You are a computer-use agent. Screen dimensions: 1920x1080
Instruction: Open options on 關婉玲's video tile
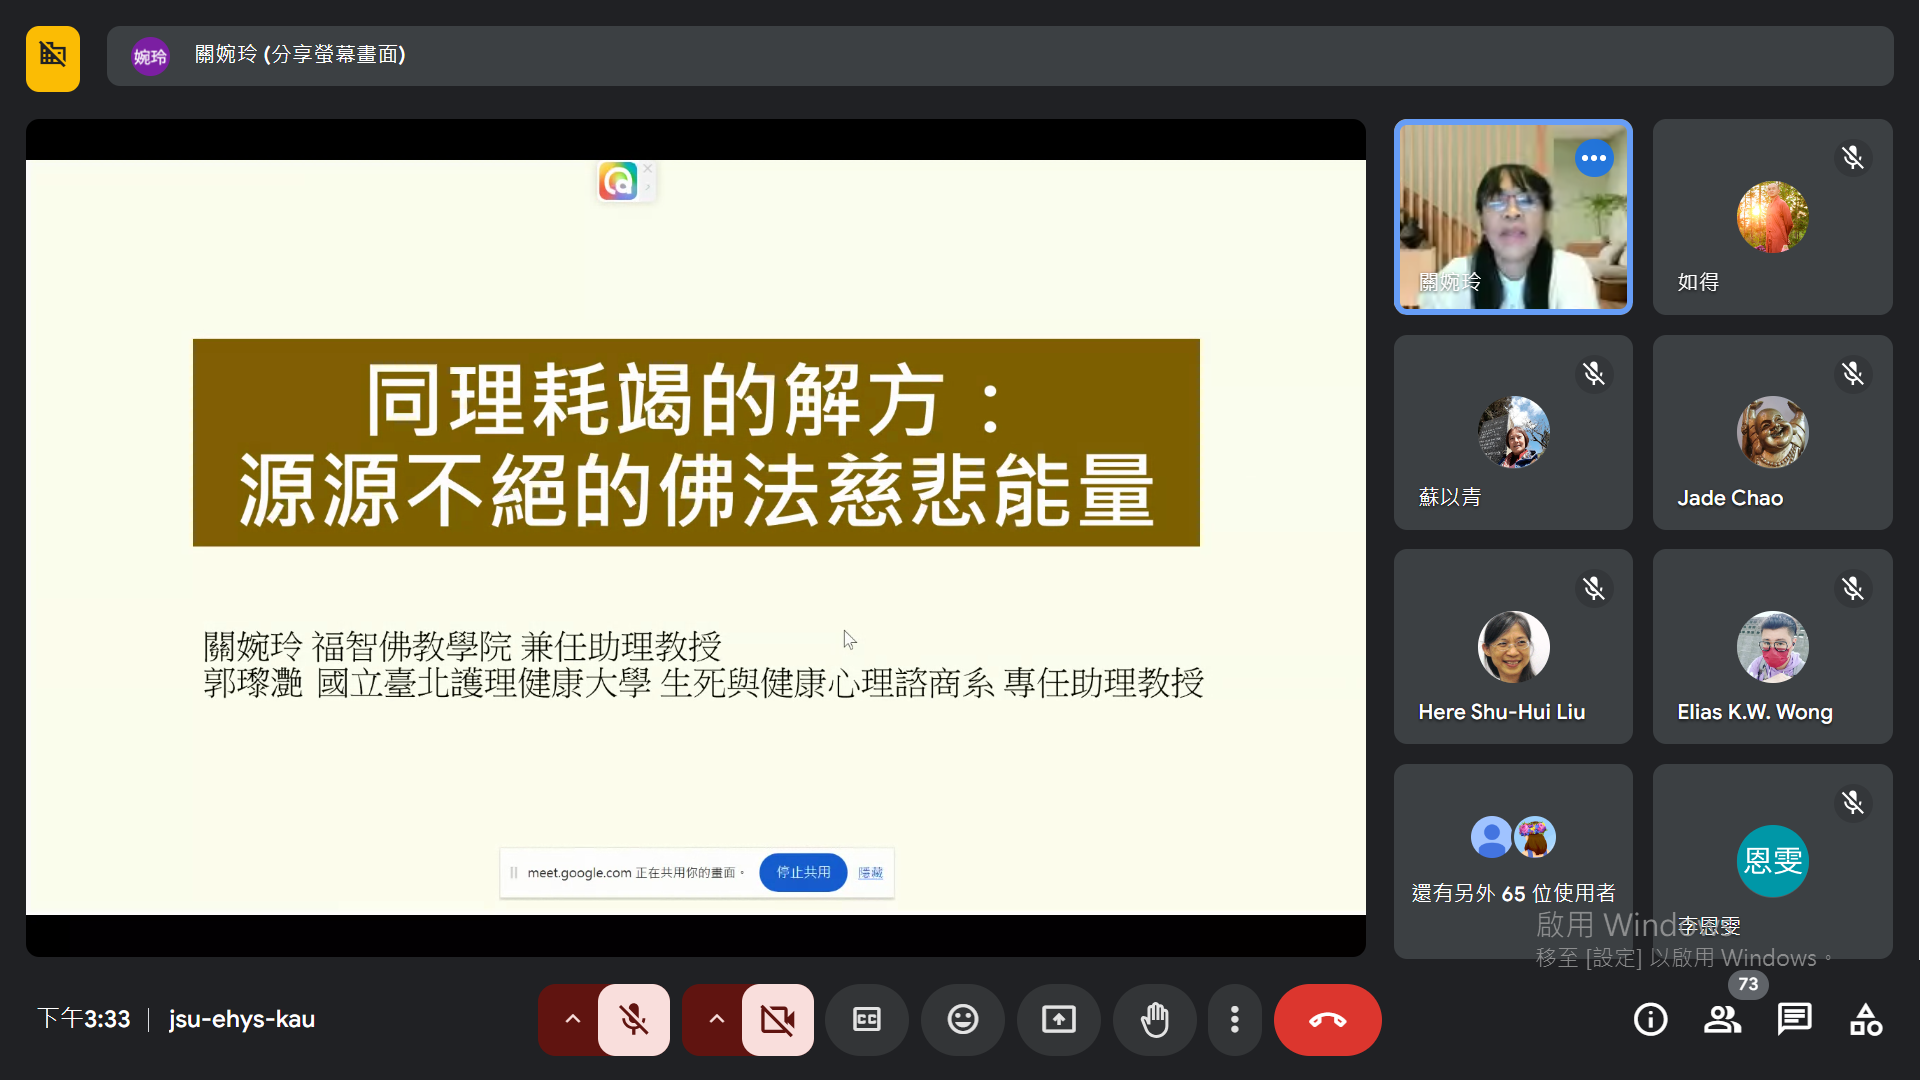pos(1593,158)
